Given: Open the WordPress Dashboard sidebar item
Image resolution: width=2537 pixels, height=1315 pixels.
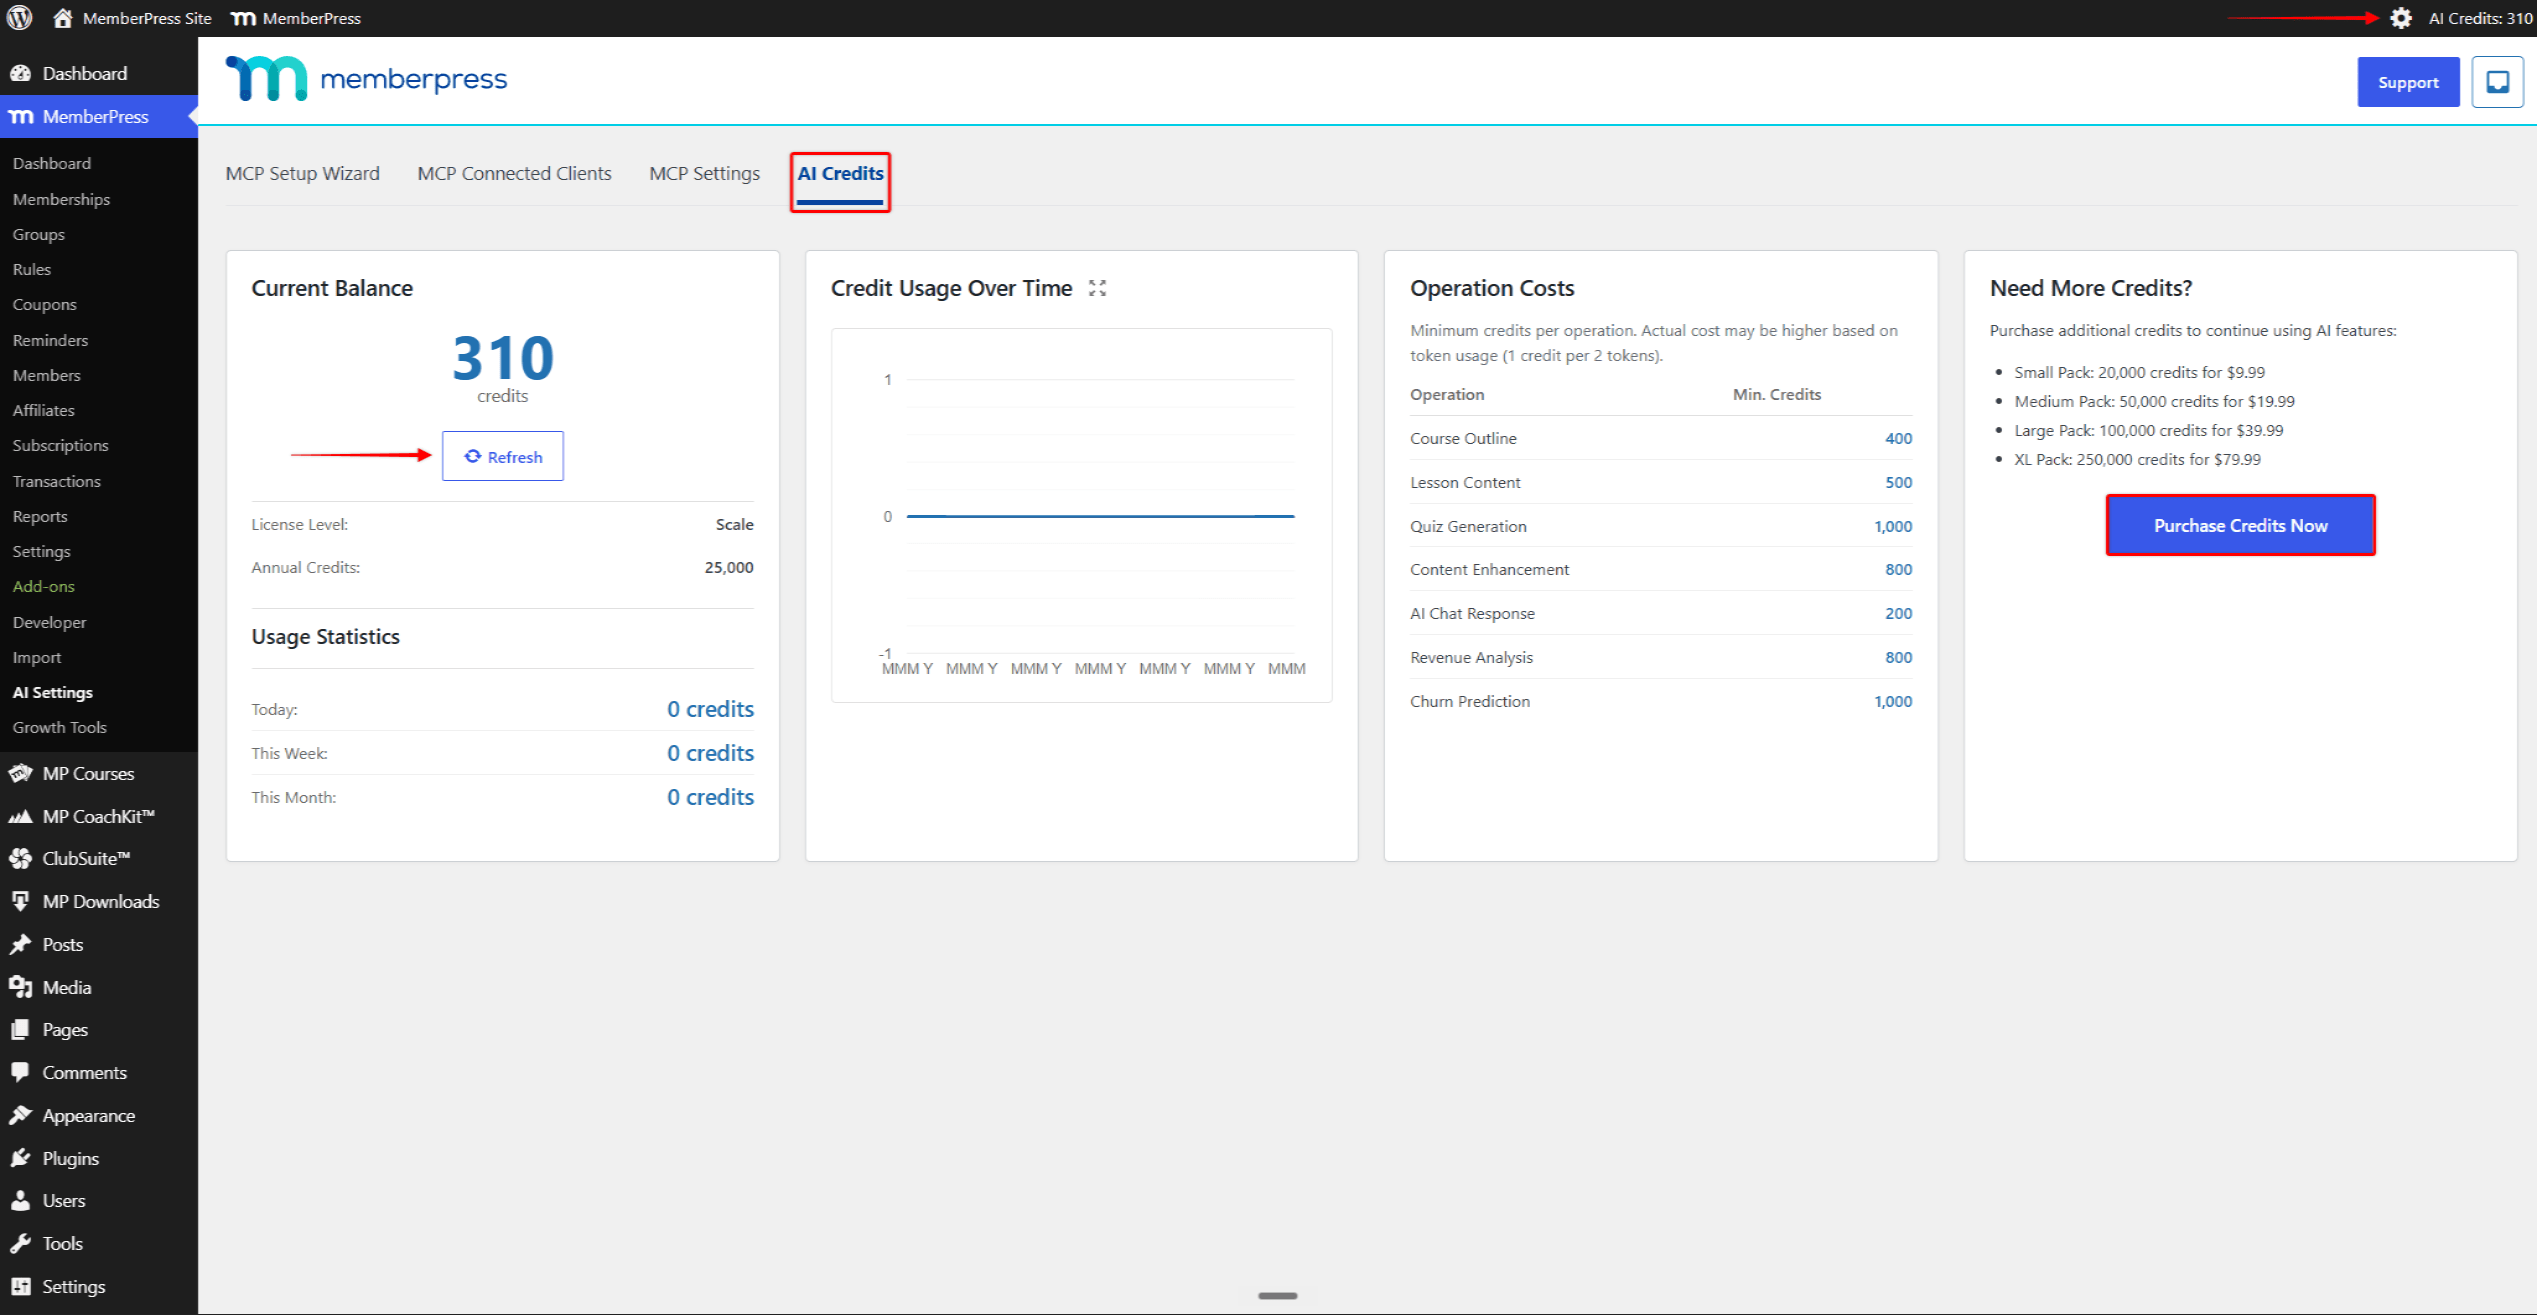Looking at the screenshot, I should [x=85, y=73].
